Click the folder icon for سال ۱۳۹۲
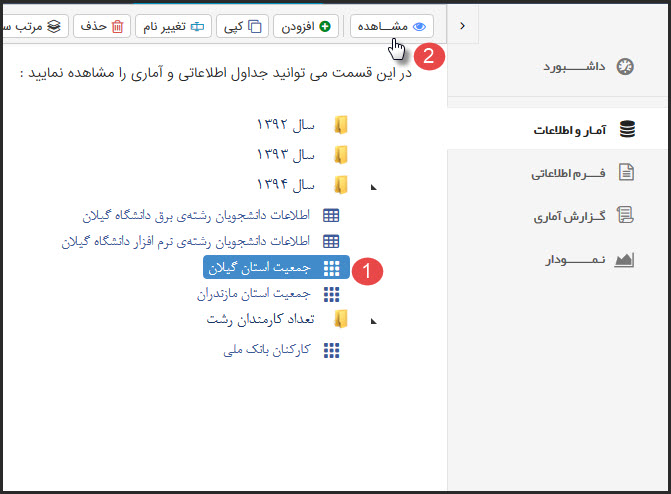The image size is (671, 494). point(341,125)
